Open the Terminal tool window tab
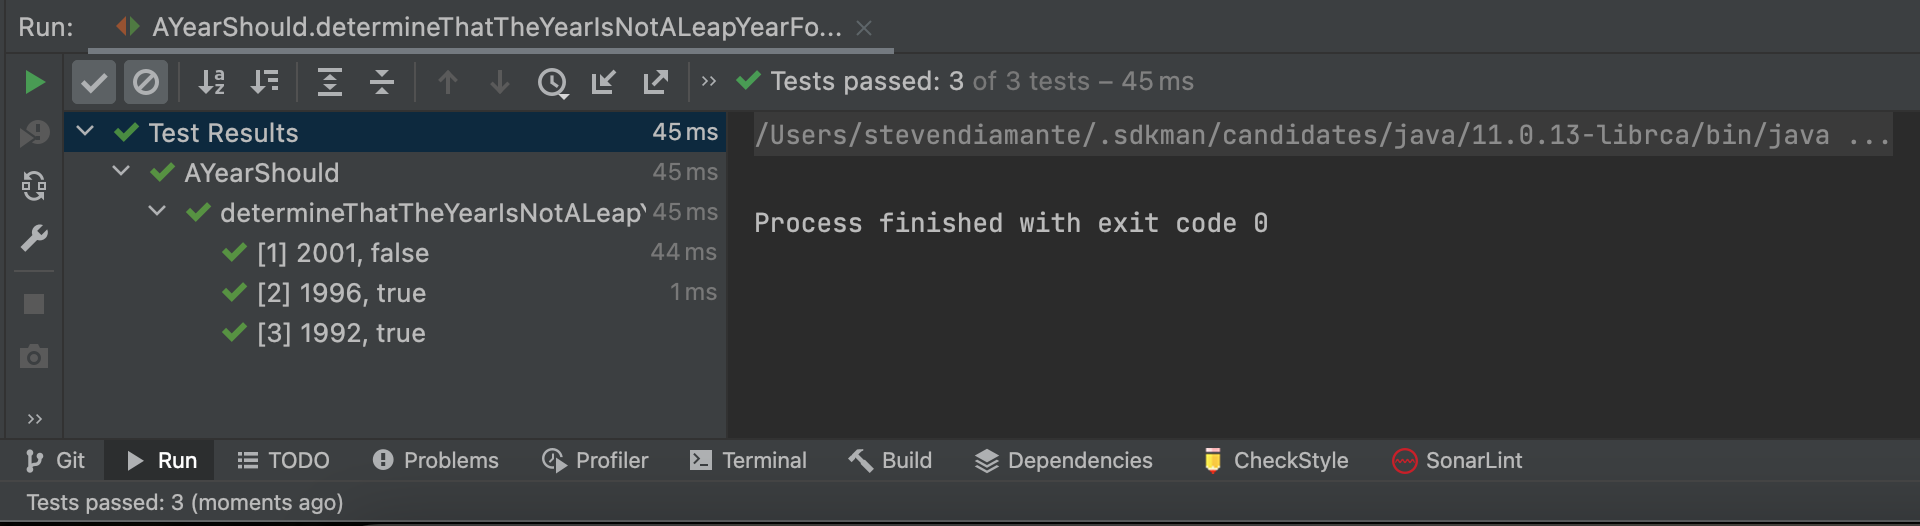Viewport: 1920px width, 526px height. (748, 460)
